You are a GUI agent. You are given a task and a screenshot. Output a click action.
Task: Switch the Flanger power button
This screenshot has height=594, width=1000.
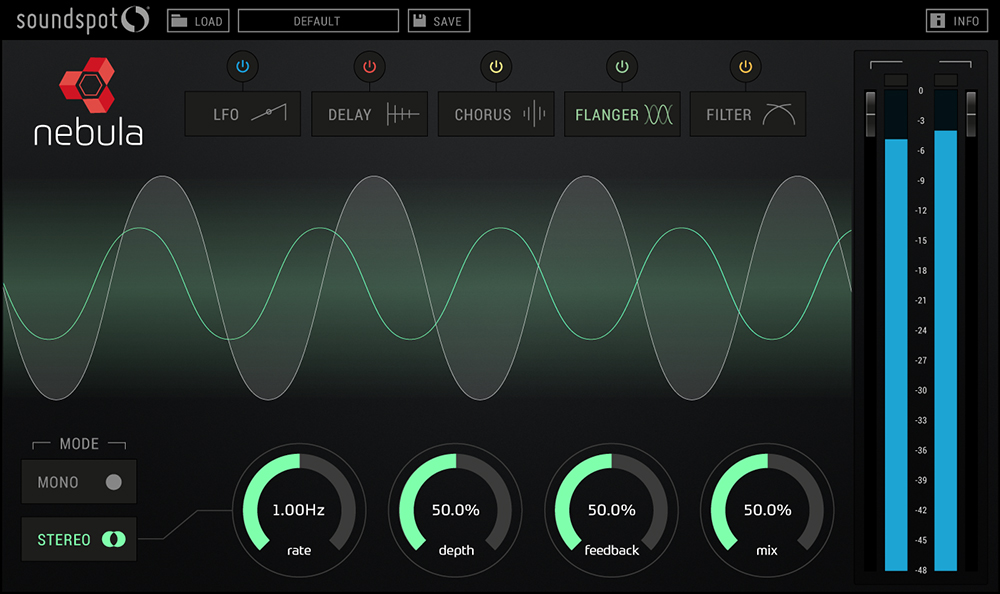pos(621,67)
